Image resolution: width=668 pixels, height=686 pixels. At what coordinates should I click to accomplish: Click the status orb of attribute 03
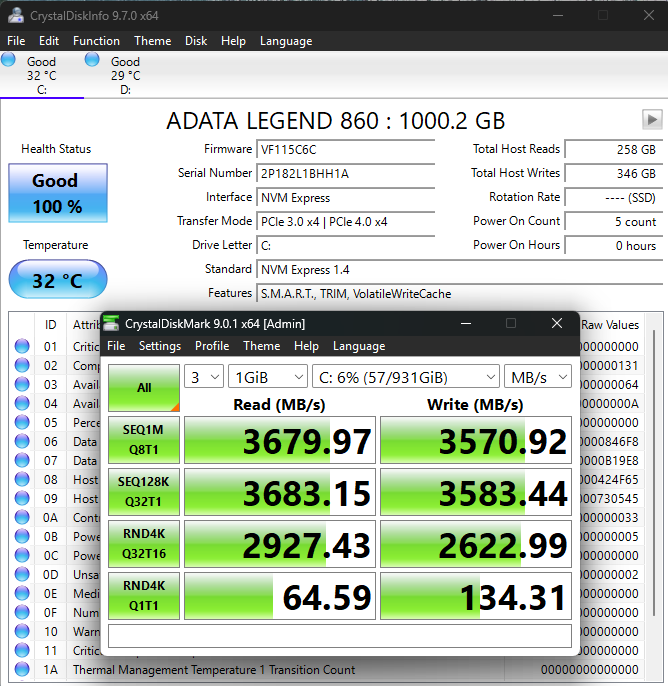pyautogui.click(x=22, y=384)
